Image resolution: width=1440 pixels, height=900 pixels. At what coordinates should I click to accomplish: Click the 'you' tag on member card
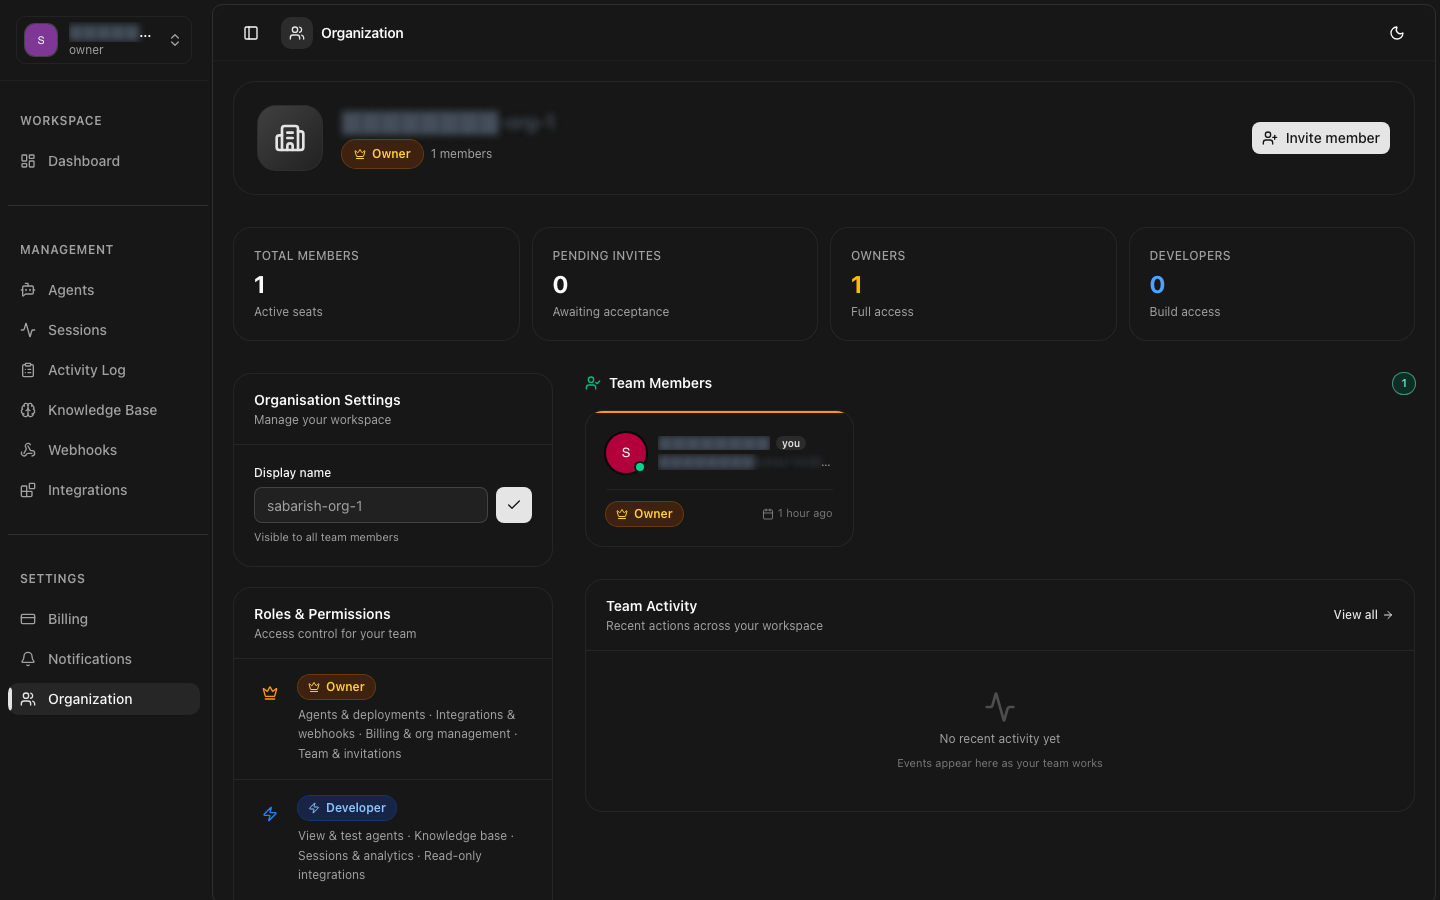pyautogui.click(x=791, y=443)
